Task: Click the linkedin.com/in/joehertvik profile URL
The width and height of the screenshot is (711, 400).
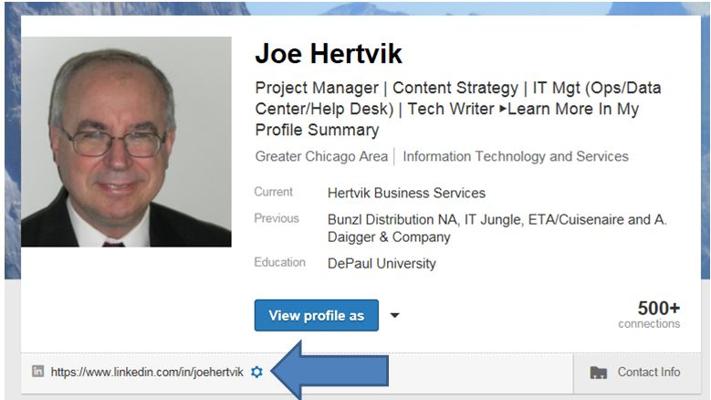Action: [147, 372]
